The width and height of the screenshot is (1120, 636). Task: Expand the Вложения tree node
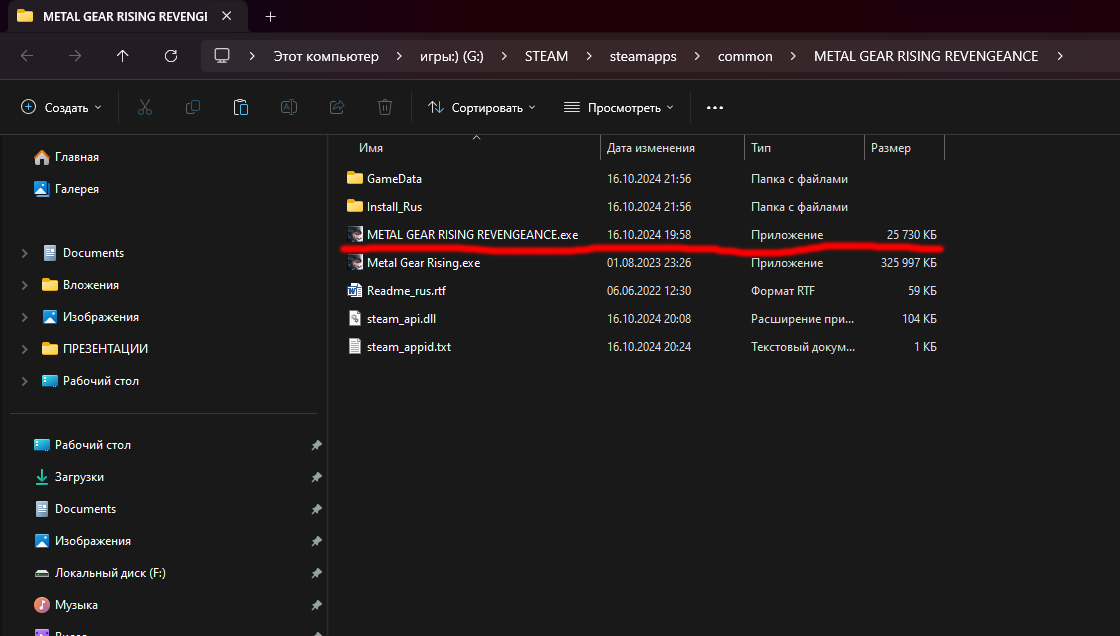click(24, 285)
